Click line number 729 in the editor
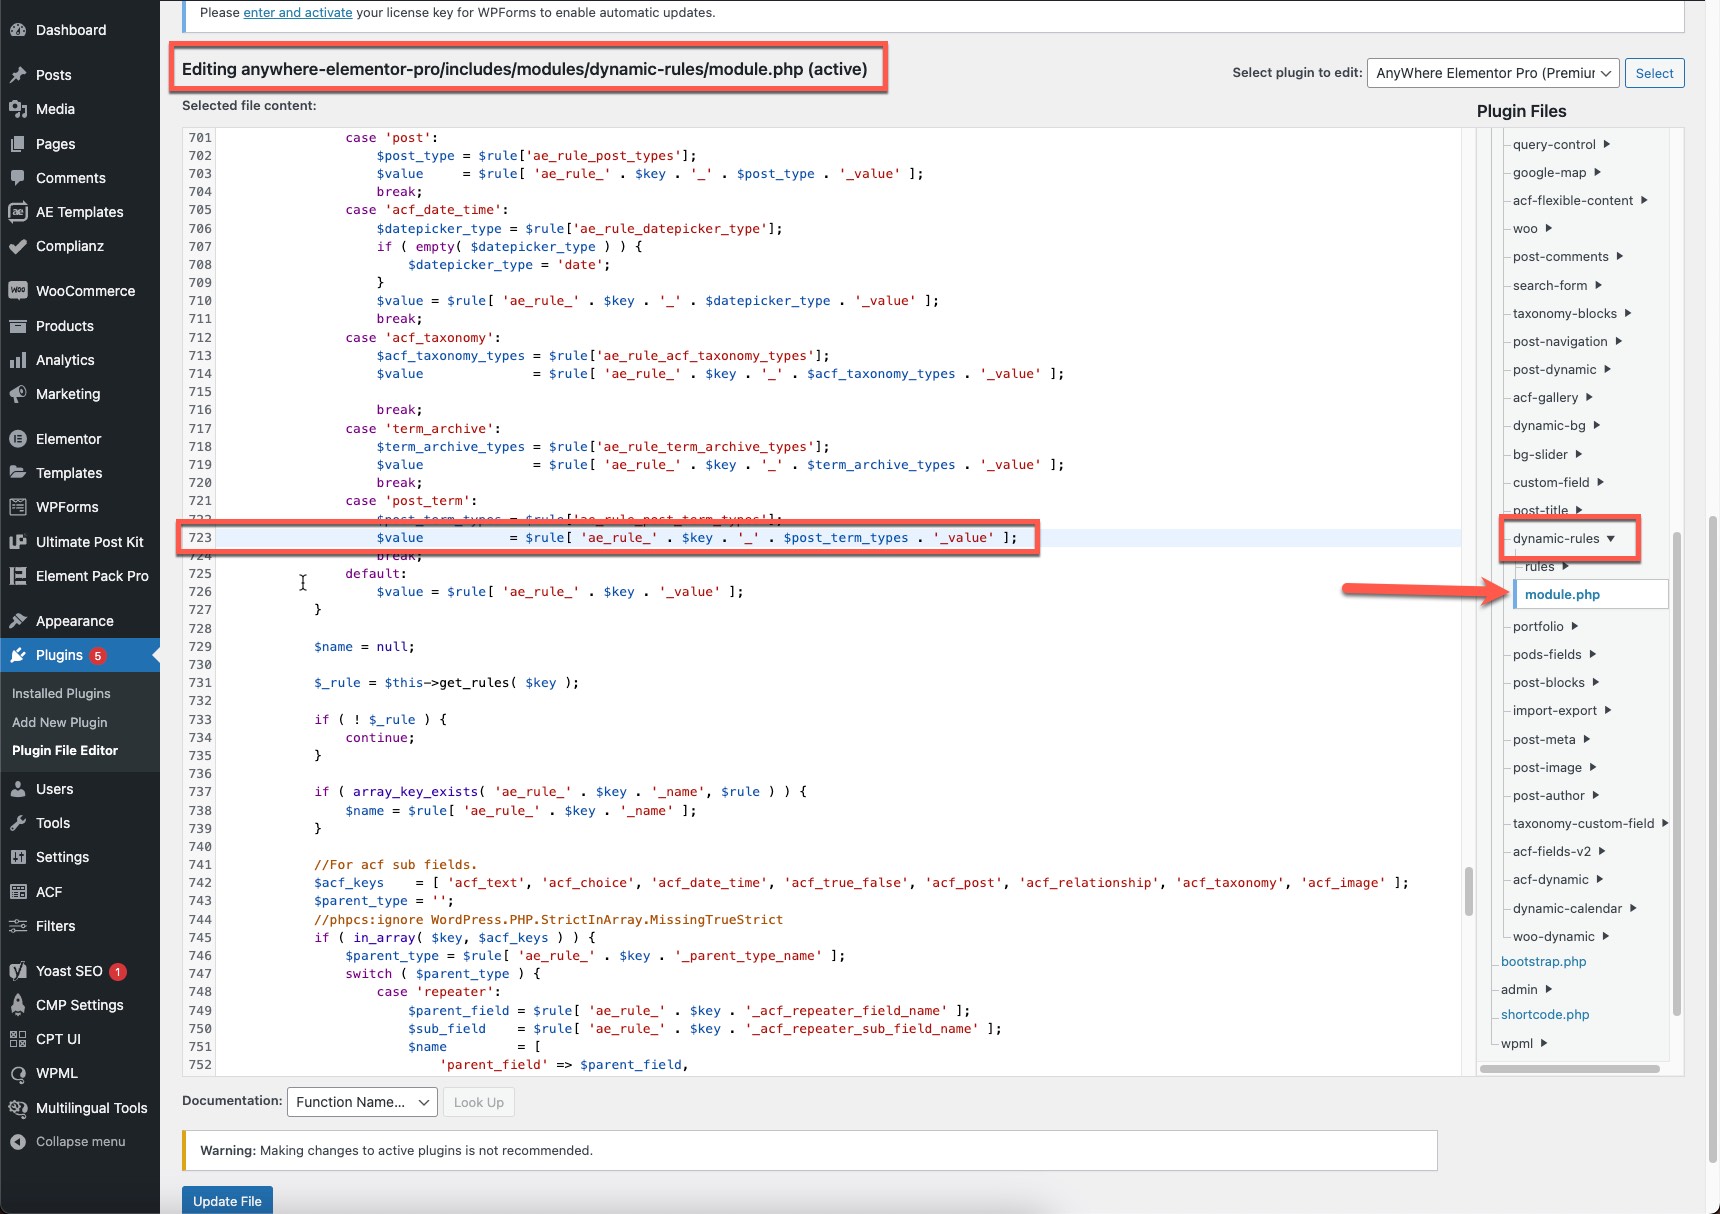This screenshot has height=1214, width=1720. tap(200, 647)
